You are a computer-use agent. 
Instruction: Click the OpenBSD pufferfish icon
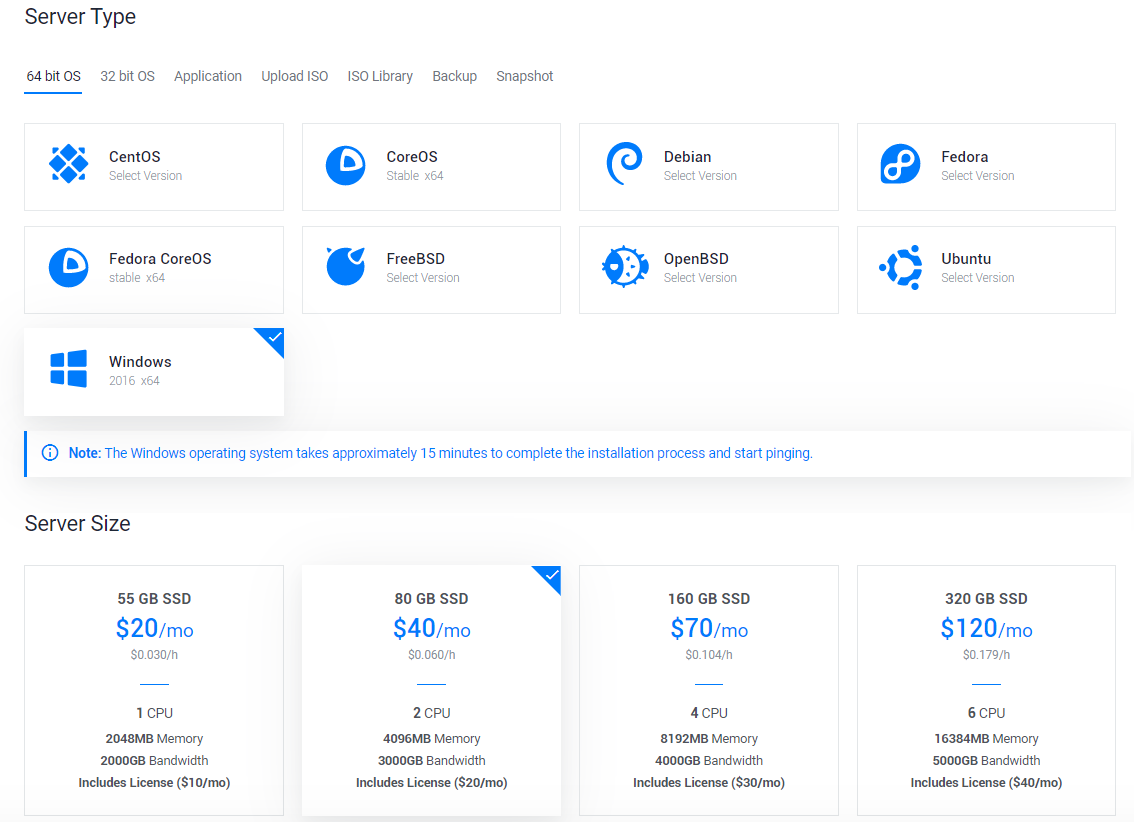[625, 266]
